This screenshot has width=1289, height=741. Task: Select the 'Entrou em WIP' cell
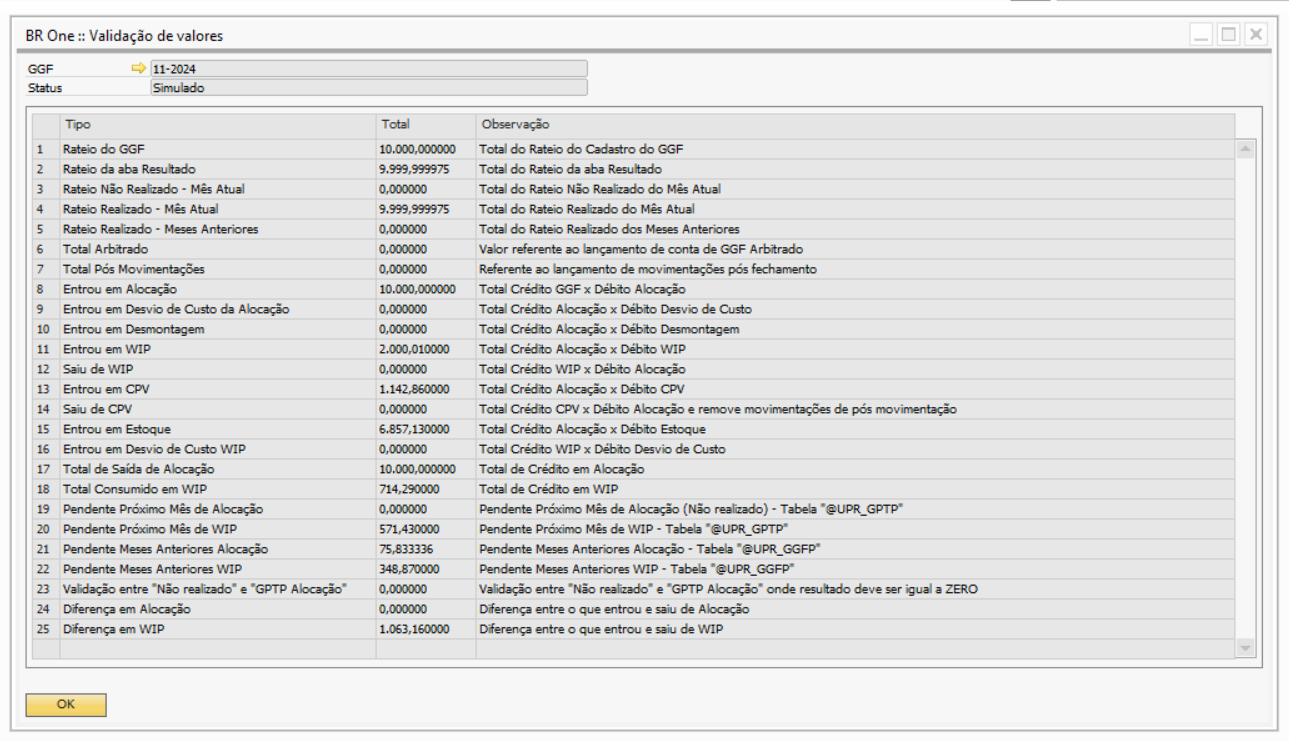point(218,349)
